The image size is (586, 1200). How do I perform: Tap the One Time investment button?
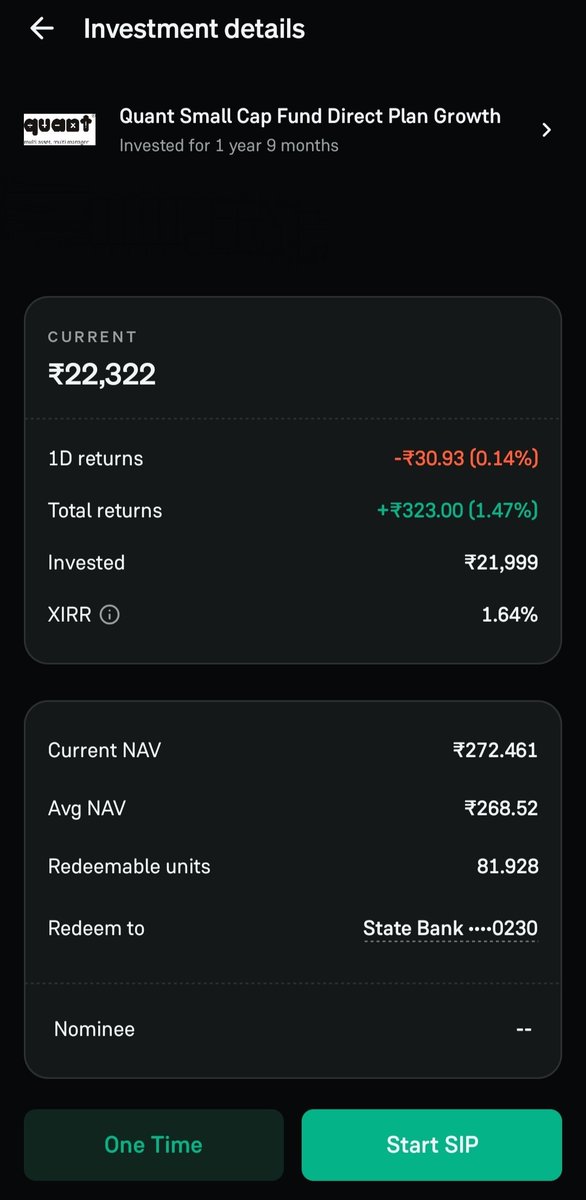click(154, 1145)
